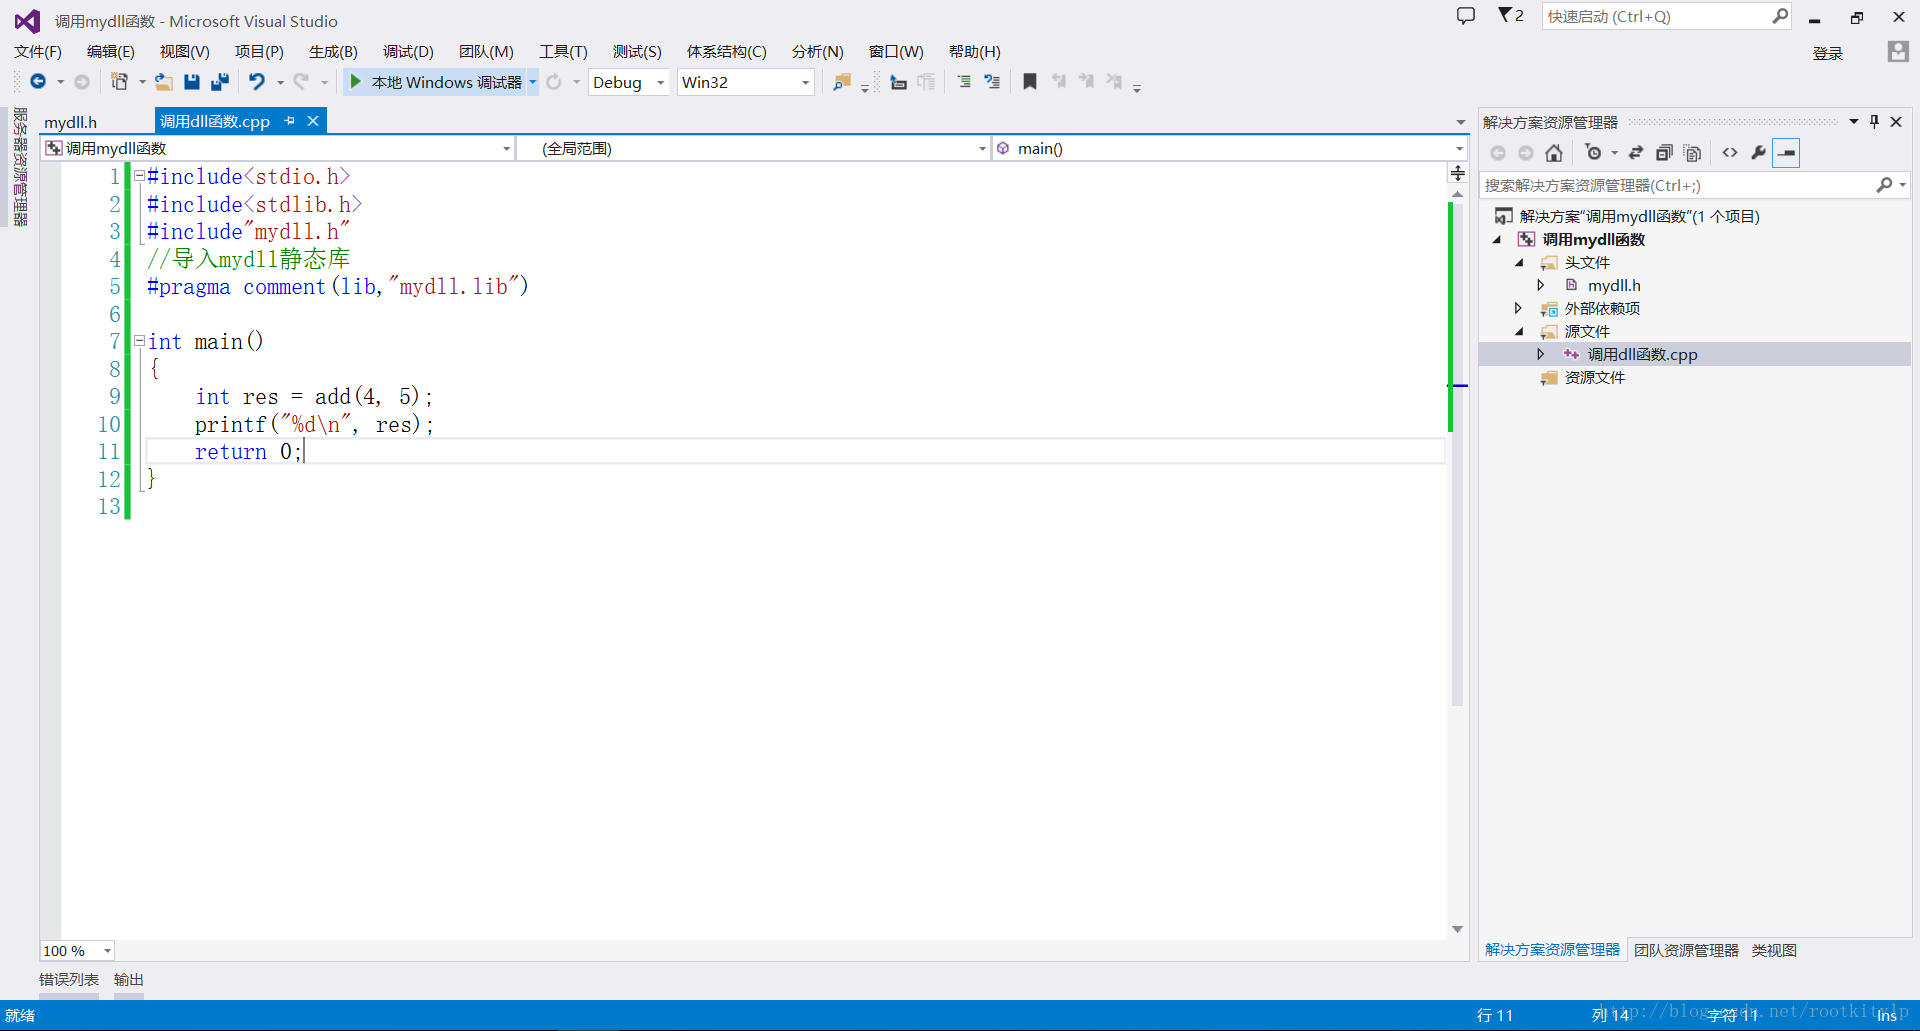This screenshot has height=1031, width=1920.
Task: Click the account avatar icon
Action: tap(1898, 51)
